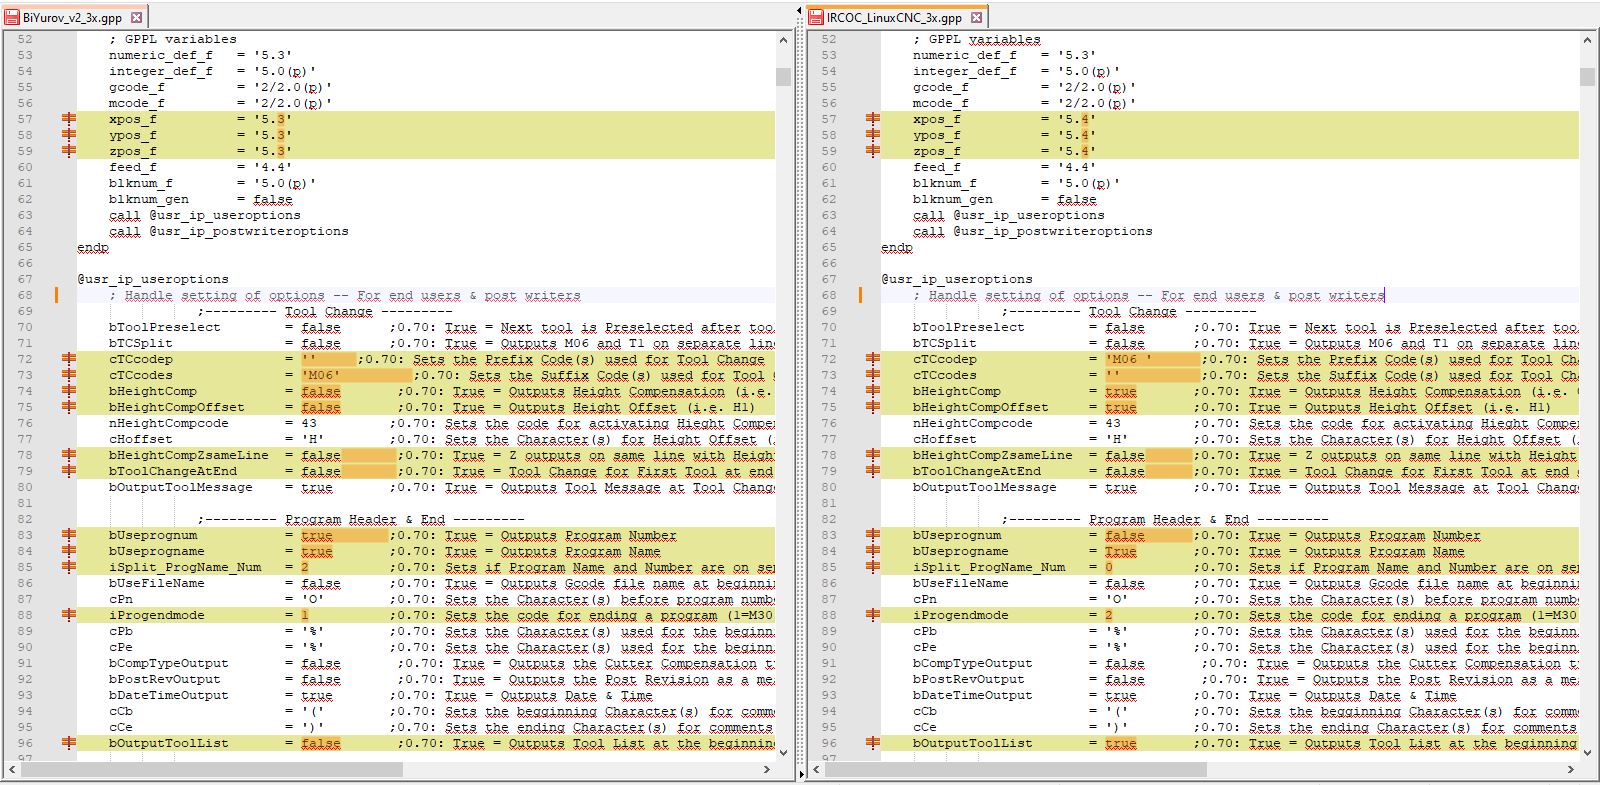Screen dimensions: 1600x785
Task: Click 'iProgendmode' on line 88 in BiYurov pane
Action: 157,615
